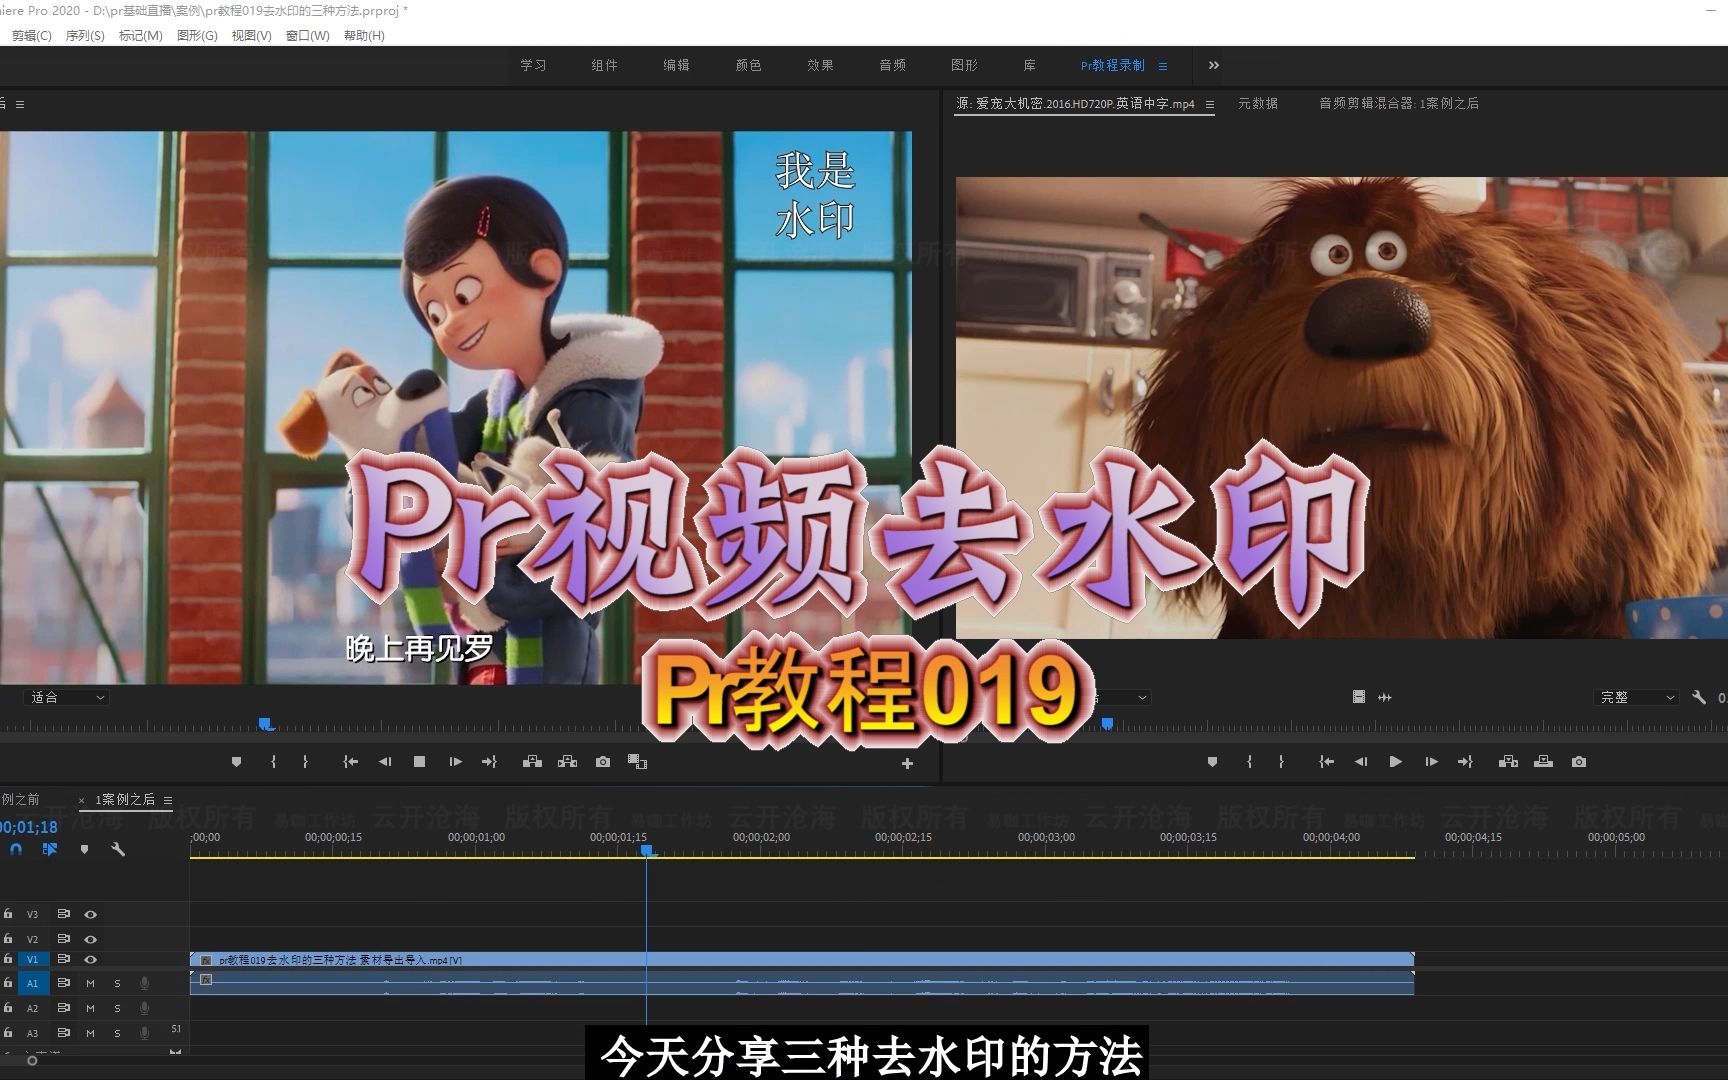Click Overwrite button in Source monitor
This screenshot has width=1728, height=1080.
tap(1543, 762)
